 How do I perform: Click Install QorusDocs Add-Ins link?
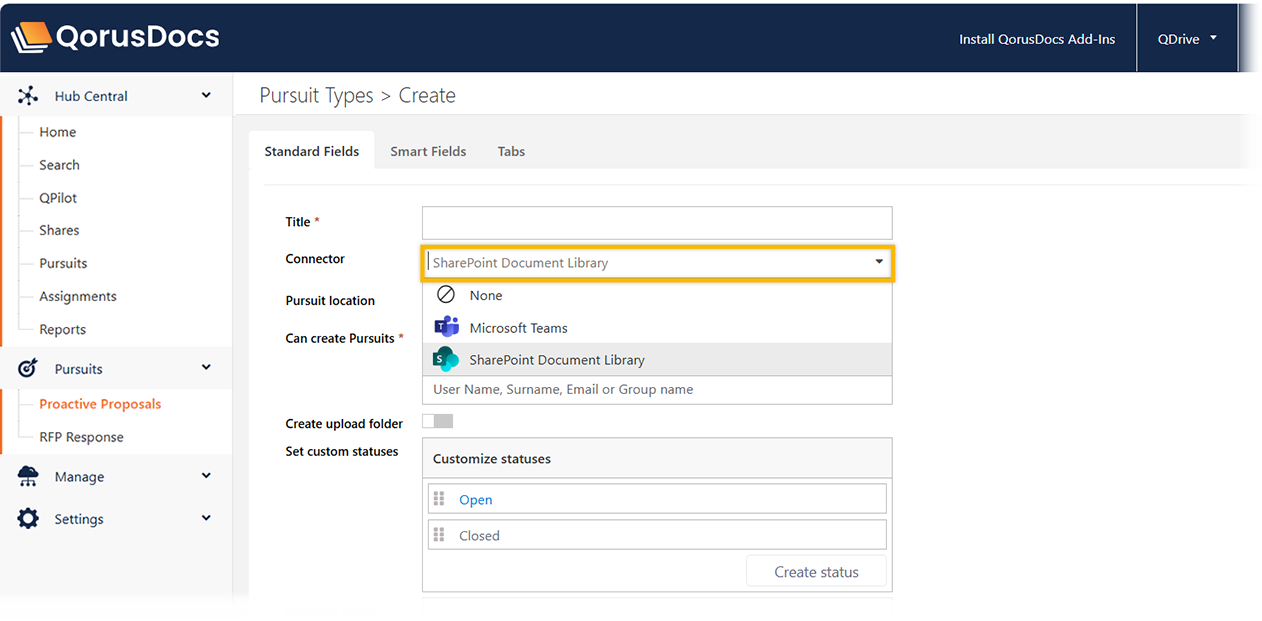(1036, 39)
